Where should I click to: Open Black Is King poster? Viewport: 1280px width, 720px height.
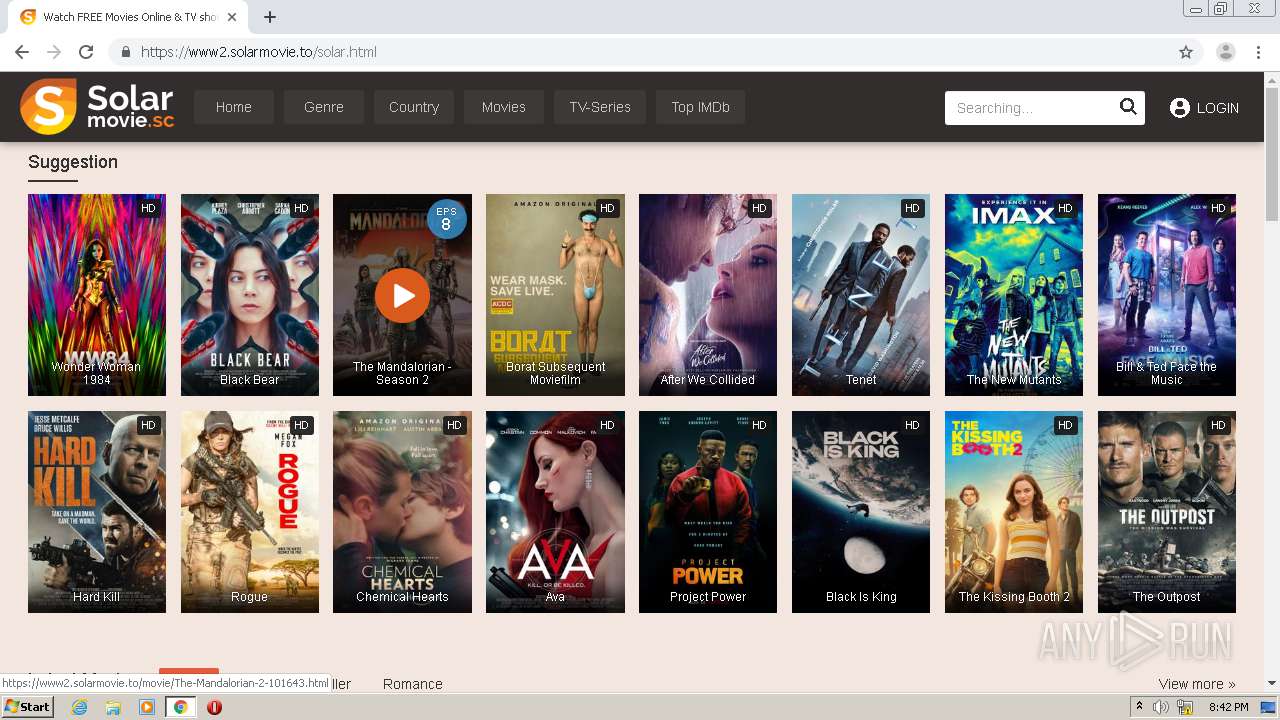861,512
